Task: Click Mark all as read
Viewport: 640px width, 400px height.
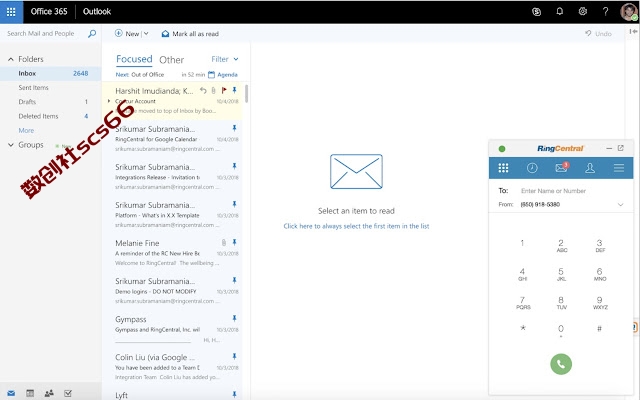Action: 190,33
